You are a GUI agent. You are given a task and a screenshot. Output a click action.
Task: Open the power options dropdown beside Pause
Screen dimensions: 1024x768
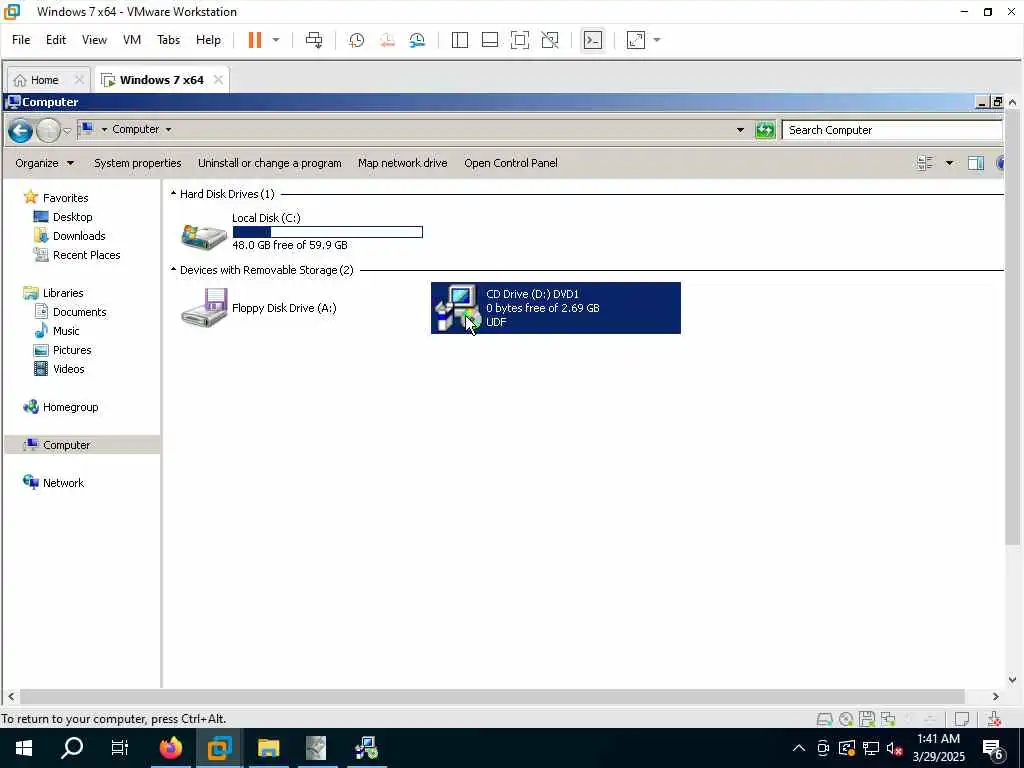[276, 40]
